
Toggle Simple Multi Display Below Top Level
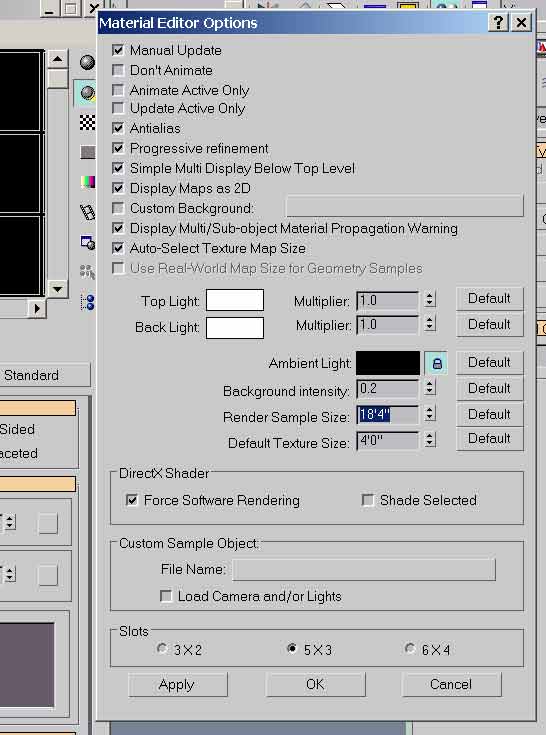click(x=118, y=168)
